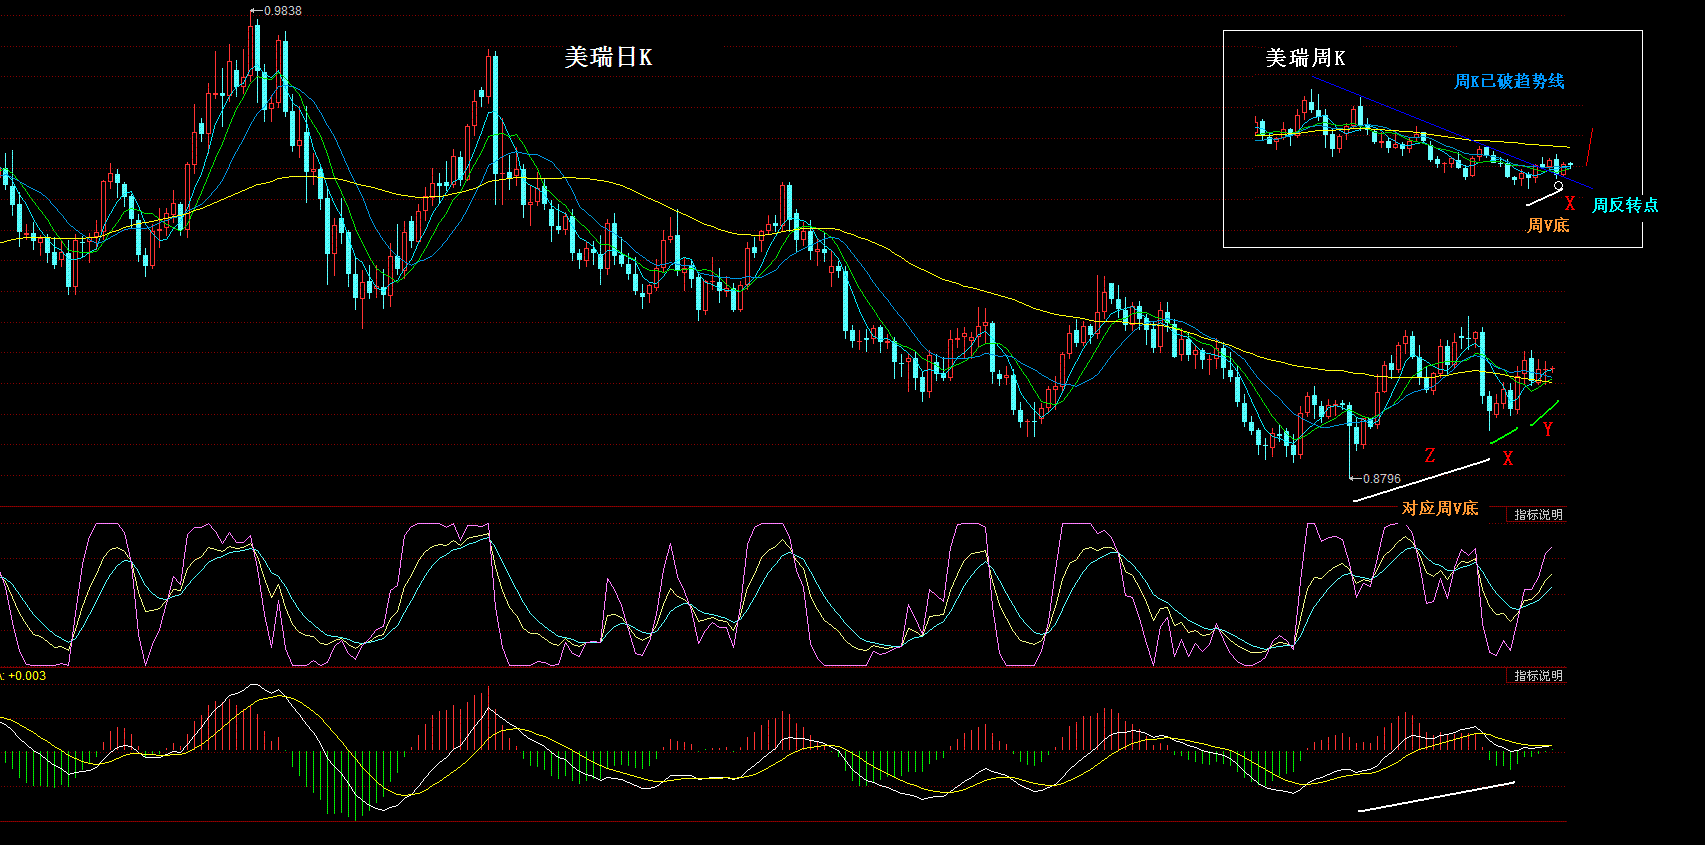The image size is (1705, 845).
Task: Click the 0.8796 low price label
Action: [1382, 479]
